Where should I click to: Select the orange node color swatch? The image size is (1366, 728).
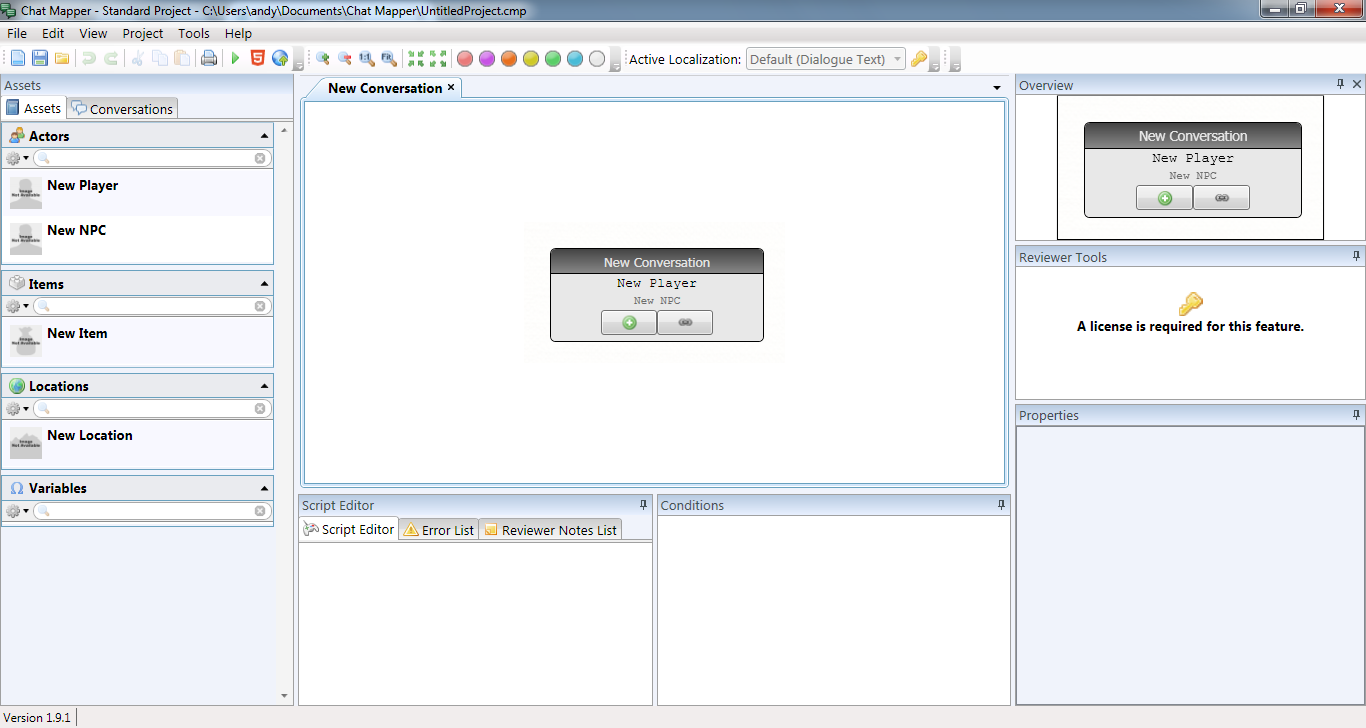click(509, 59)
